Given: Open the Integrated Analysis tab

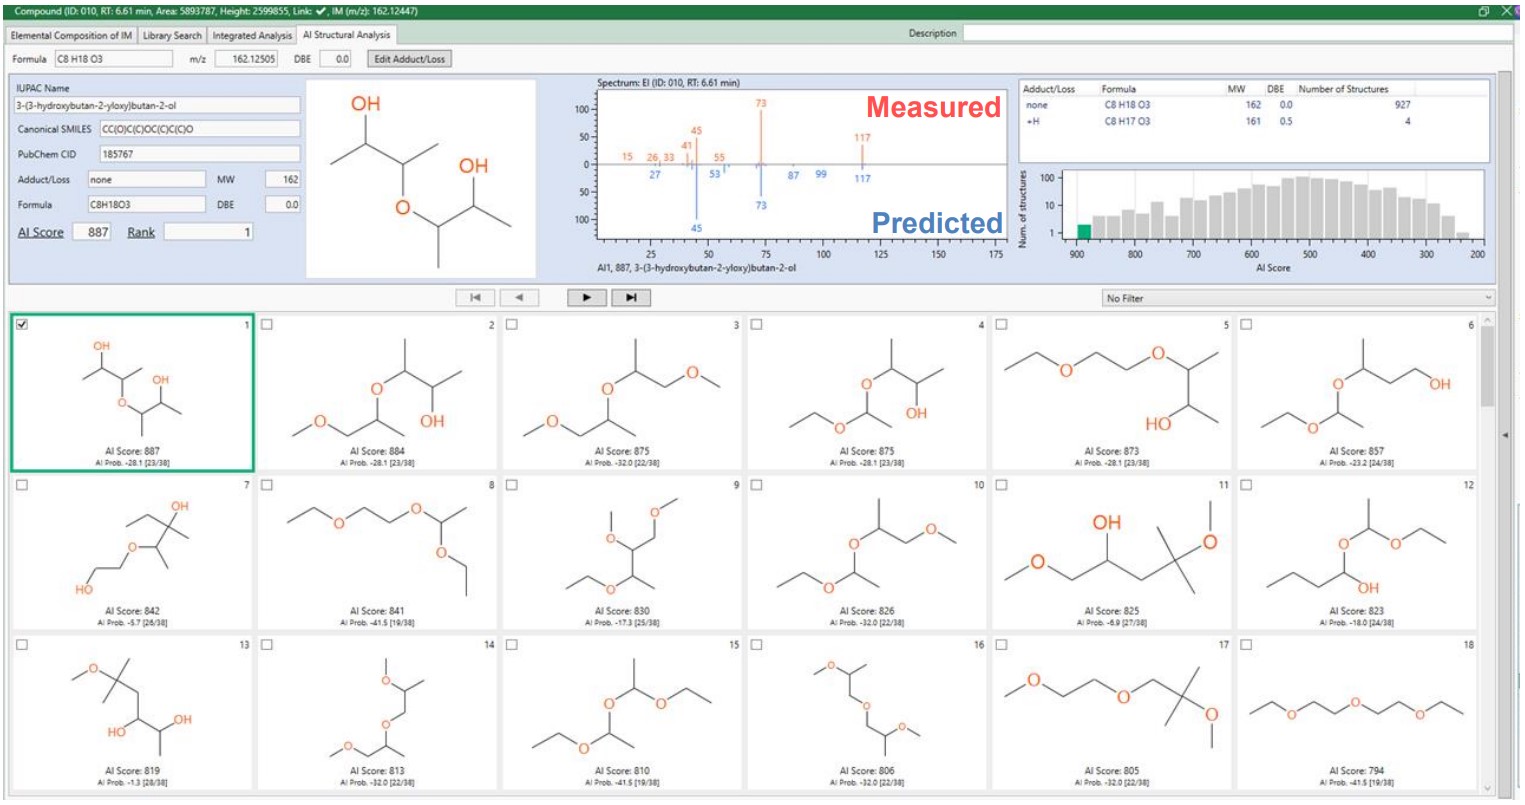Looking at the screenshot, I should [252, 35].
